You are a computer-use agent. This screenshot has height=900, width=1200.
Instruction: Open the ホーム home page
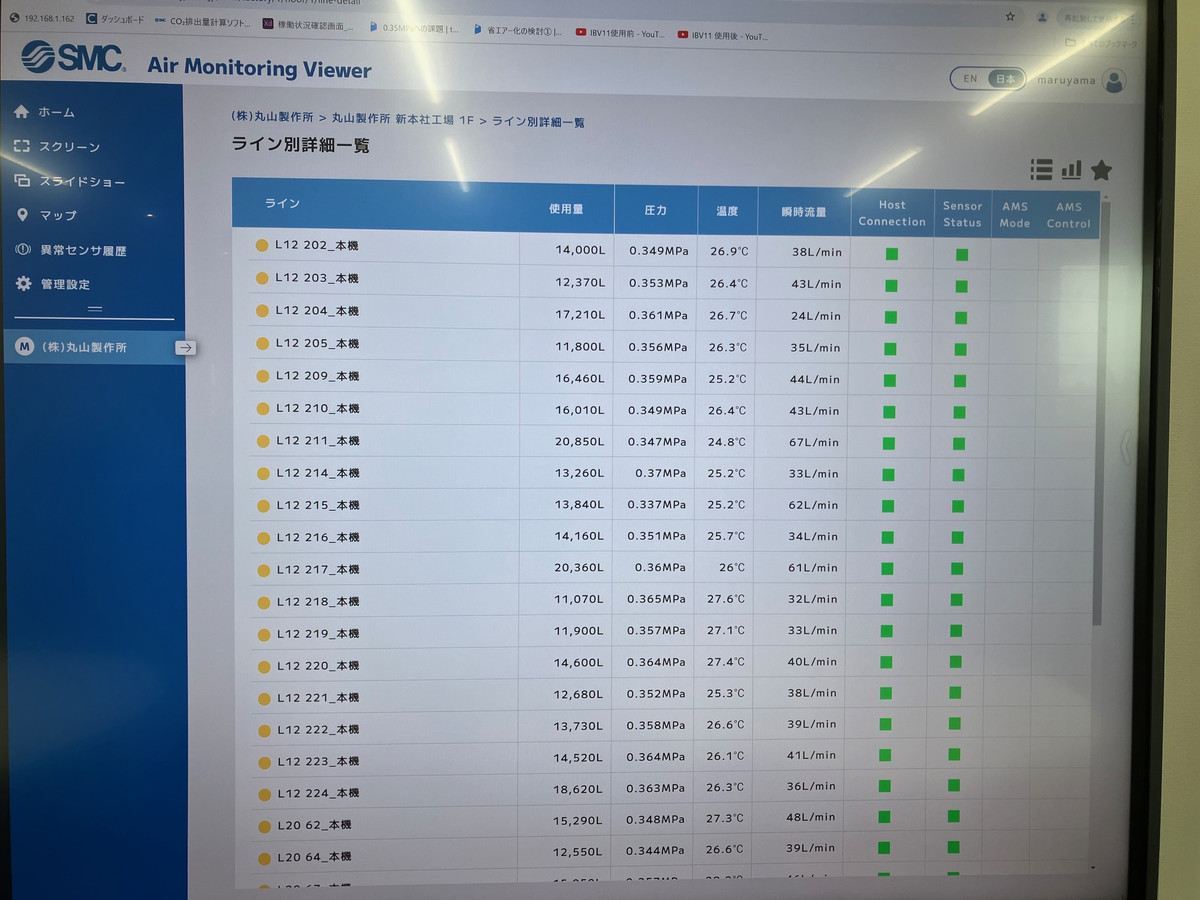pyautogui.click(x=57, y=112)
